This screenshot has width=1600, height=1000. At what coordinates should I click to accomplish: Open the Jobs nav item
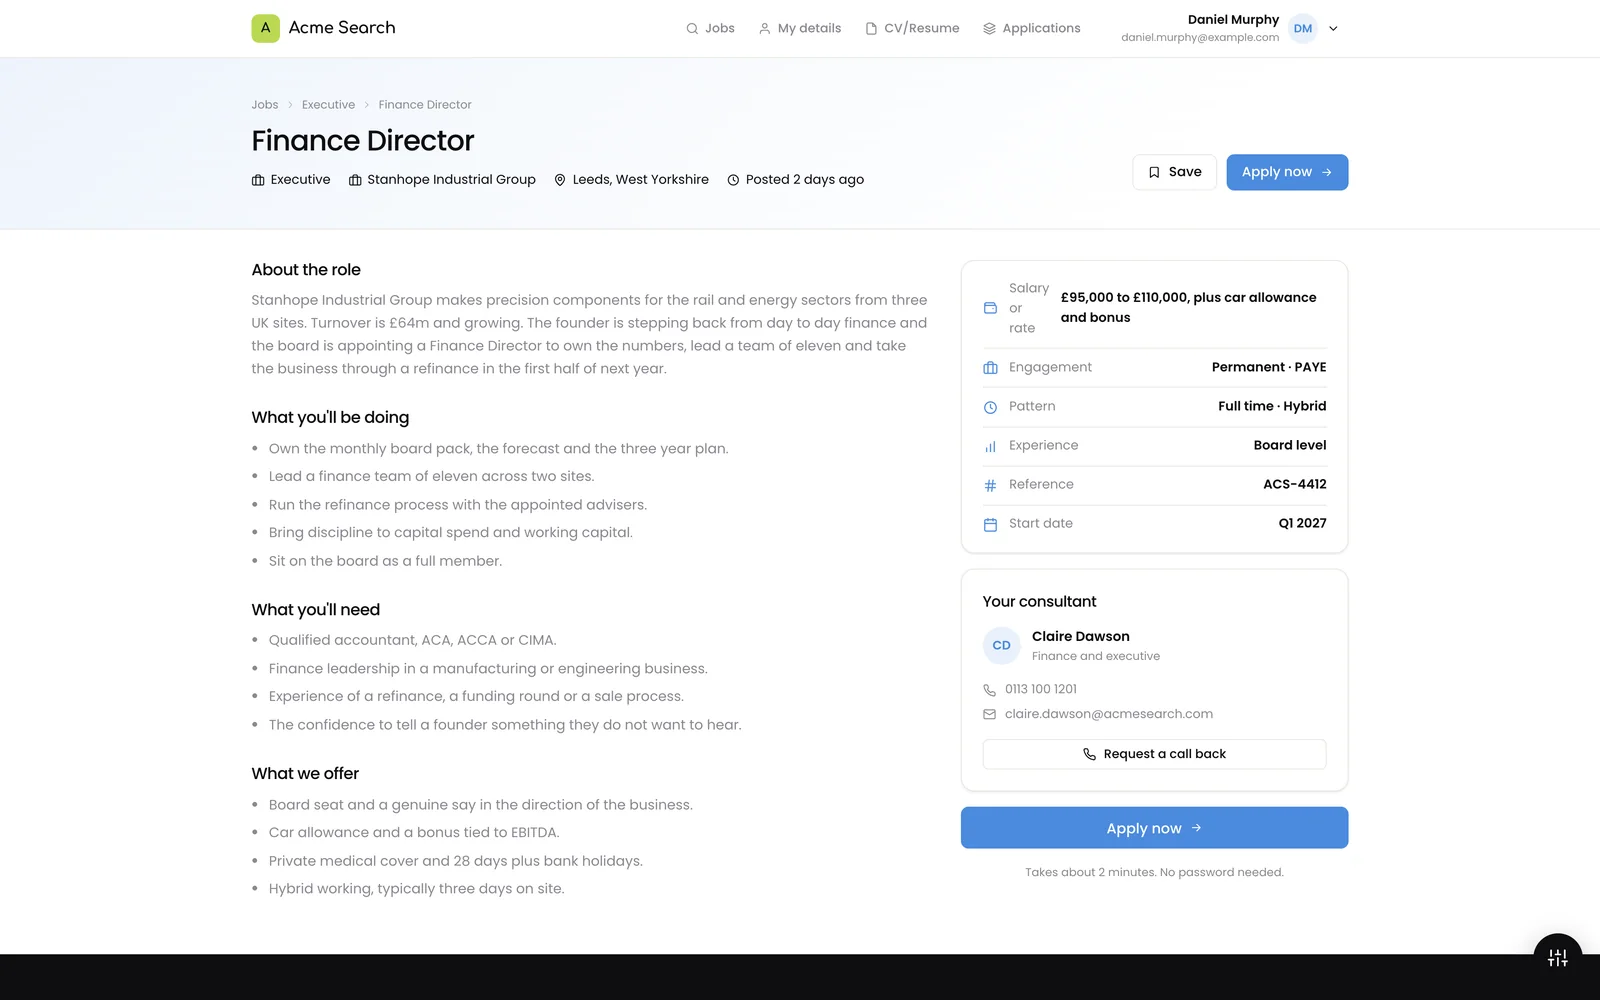tap(710, 28)
